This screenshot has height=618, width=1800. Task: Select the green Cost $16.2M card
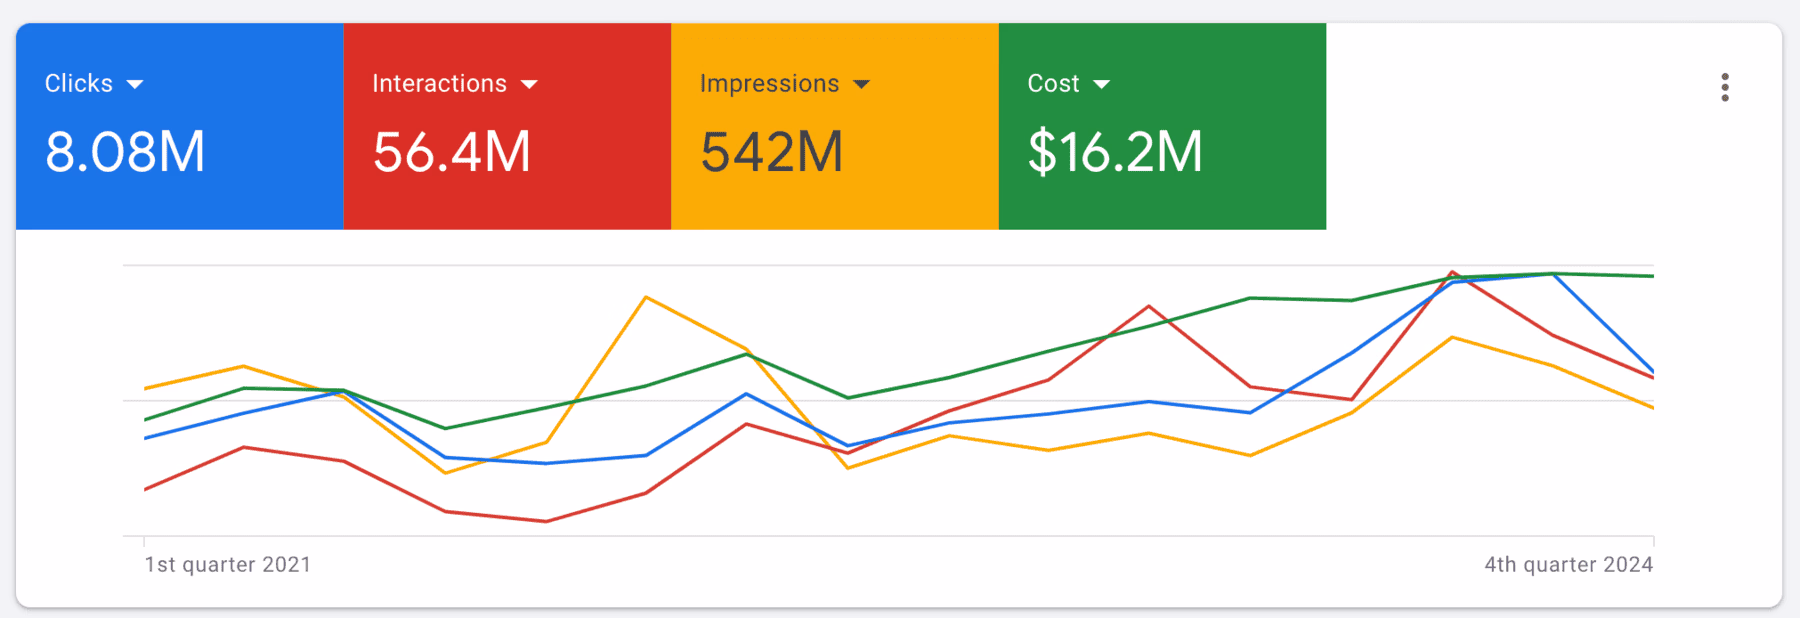pos(1163,126)
